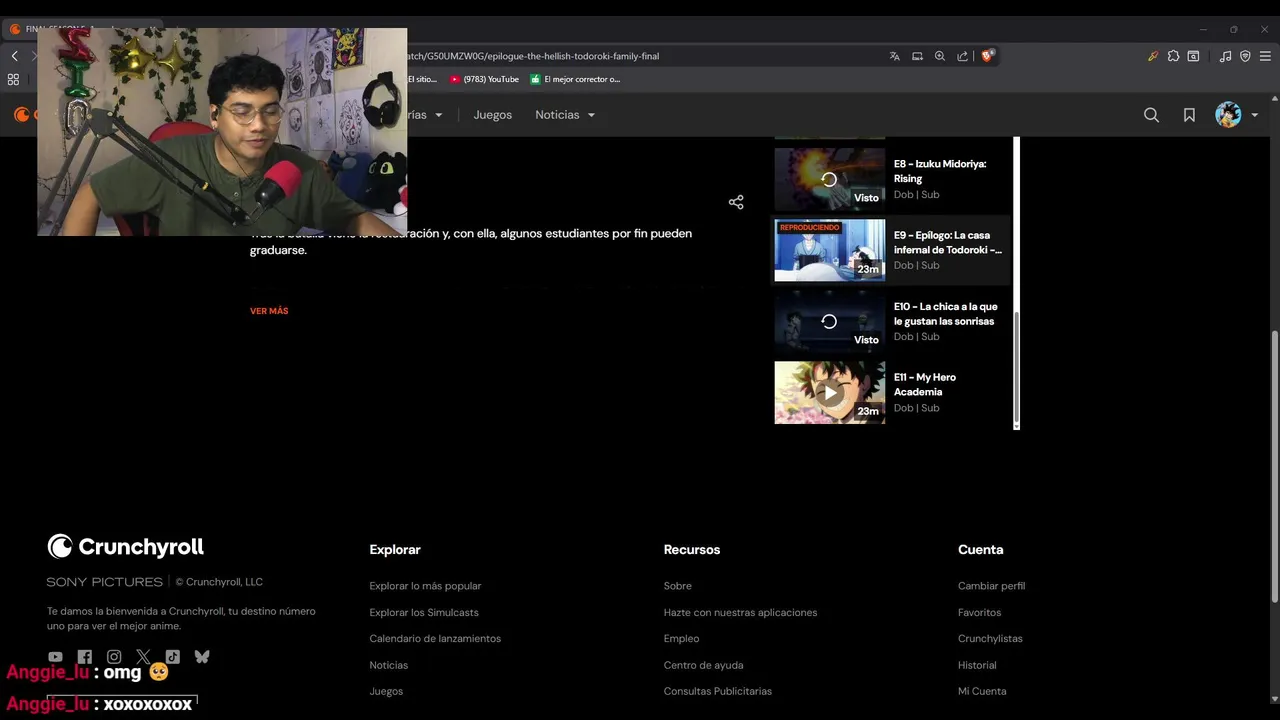The width and height of the screenshot is (1280, 720).
Task: Open Consultas Publicitarias link
Action: pyautogui.click(x=718, y=691)
